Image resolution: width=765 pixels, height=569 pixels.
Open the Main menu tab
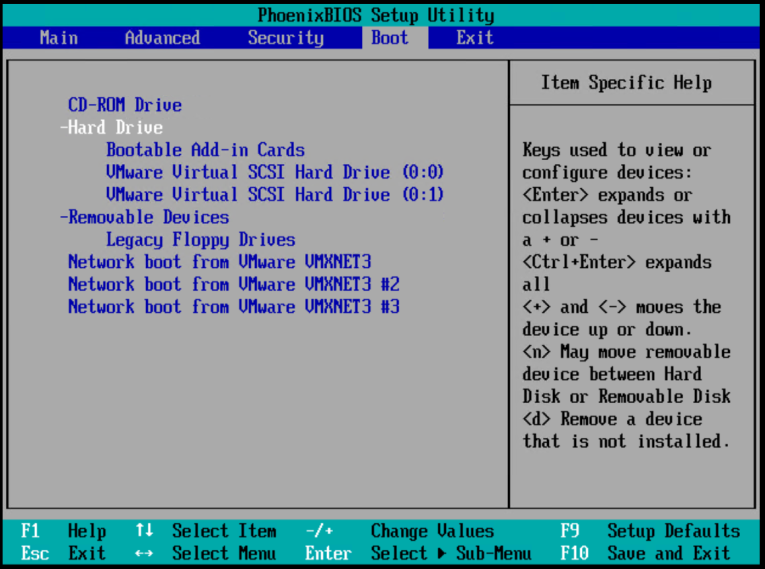[x=59, y=38]
